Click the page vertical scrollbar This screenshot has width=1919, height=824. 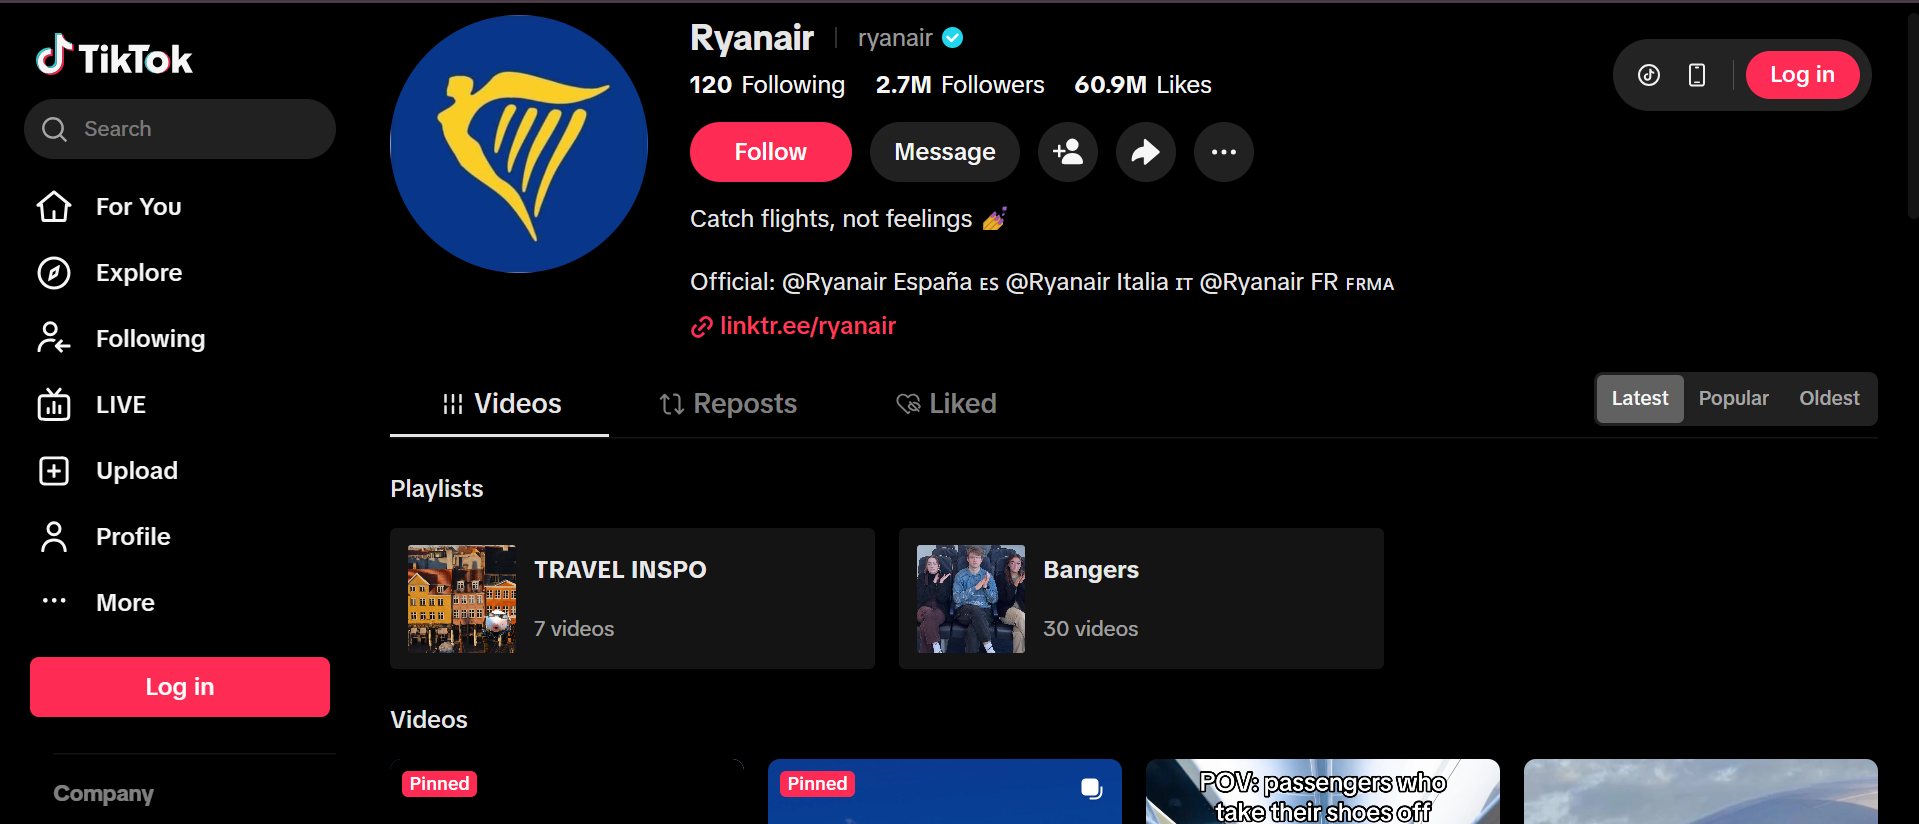(1913, 115)
